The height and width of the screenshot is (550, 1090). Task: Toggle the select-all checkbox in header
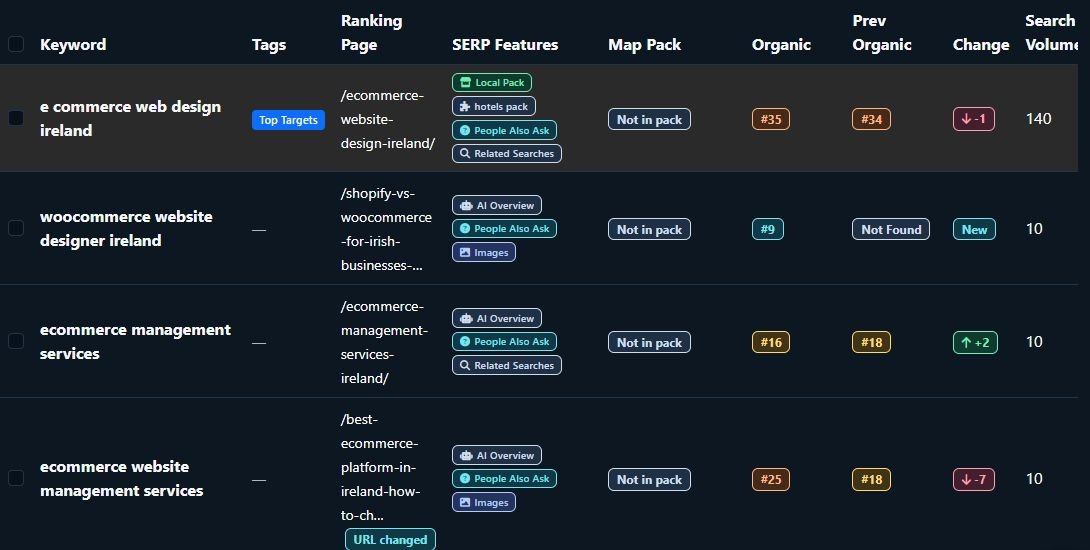coord(16,45)
